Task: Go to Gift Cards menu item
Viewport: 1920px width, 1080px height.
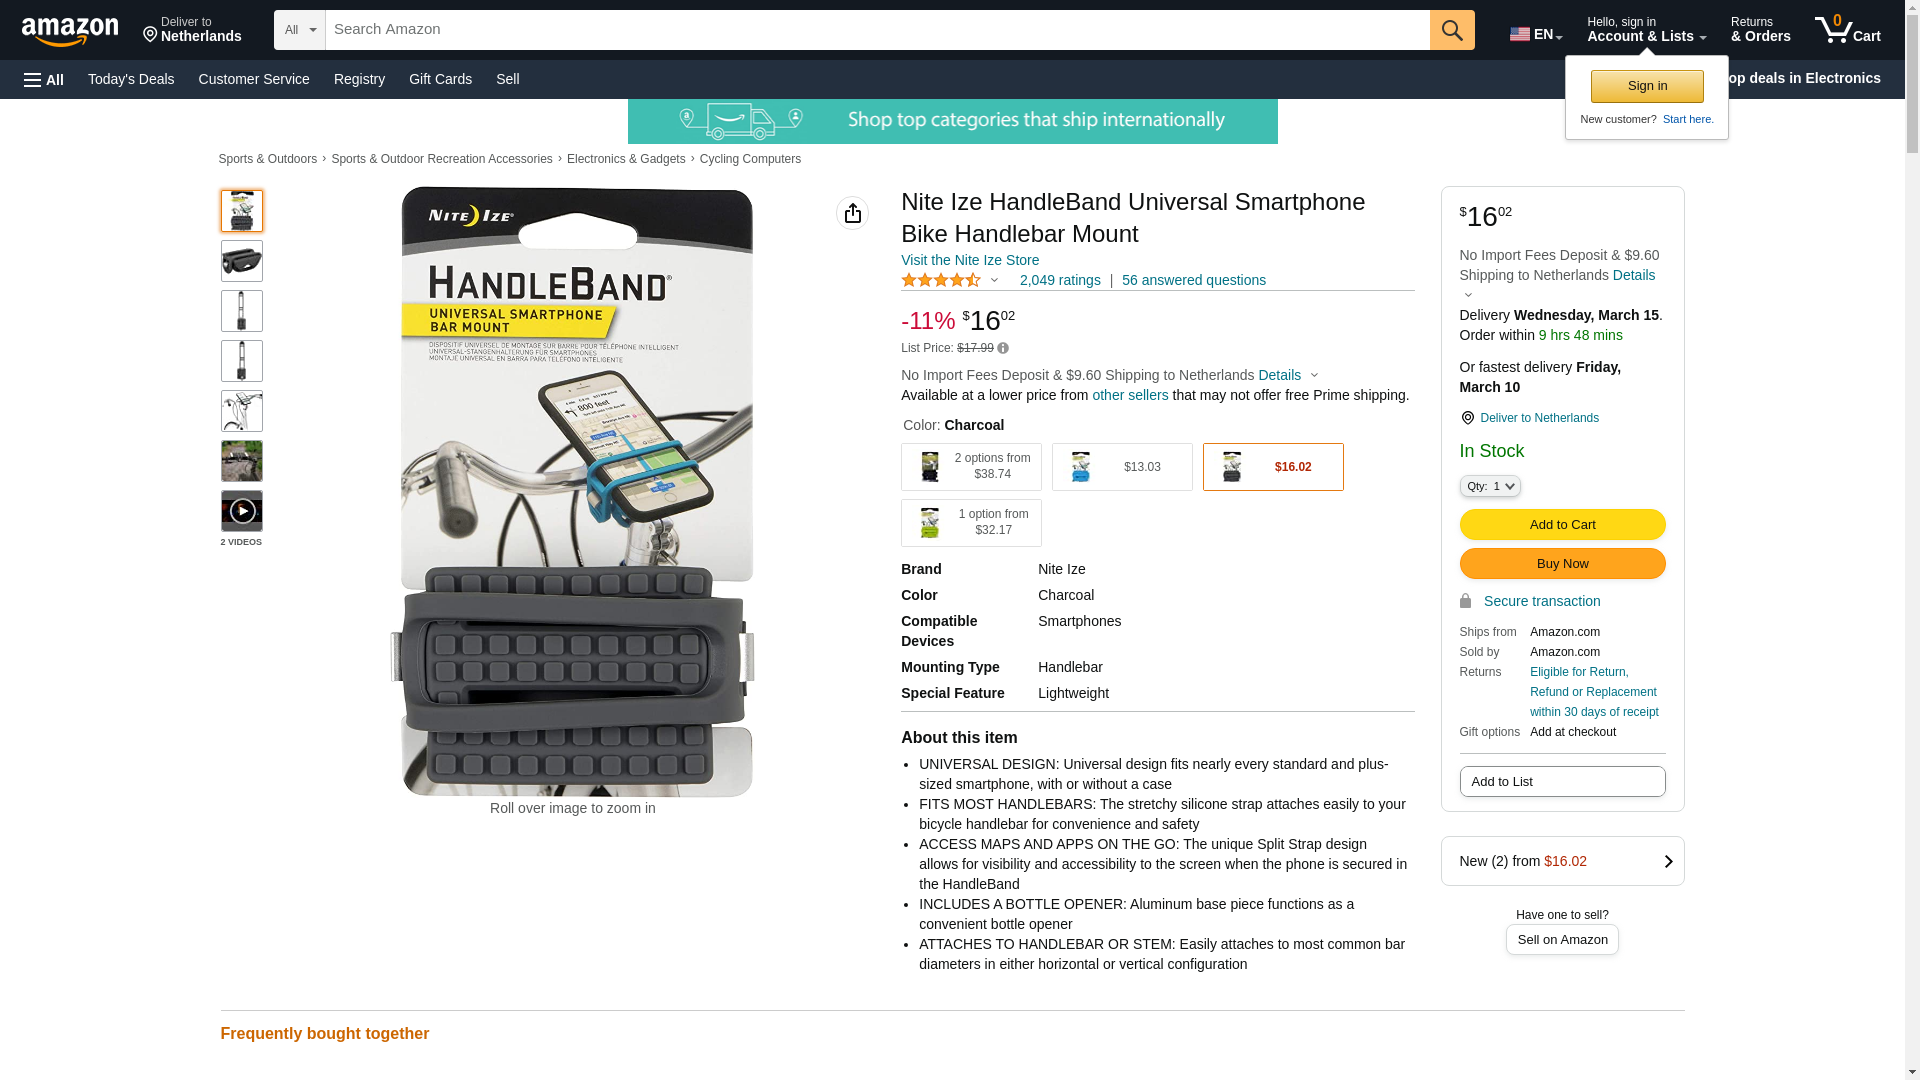Action: 440,79
